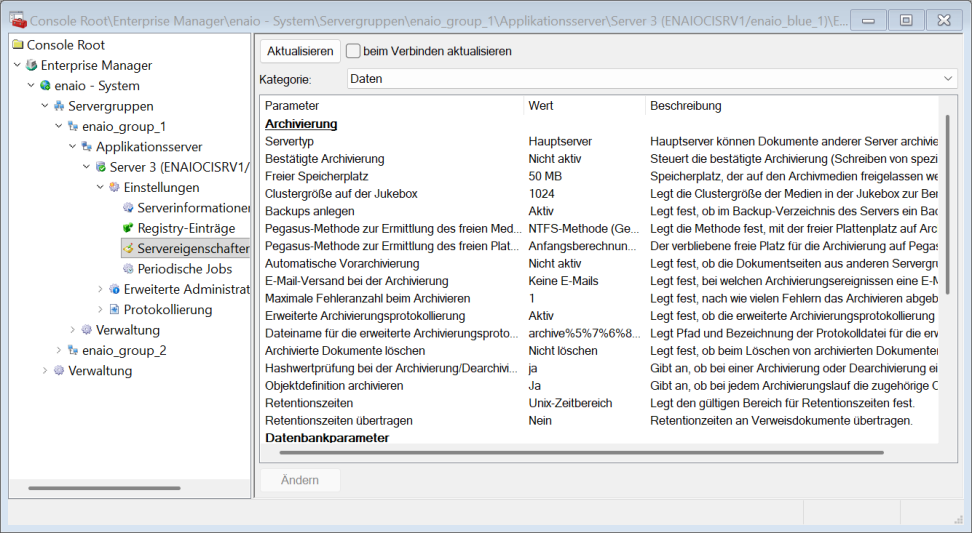
Task: Collapse the Einstellungen tree node
Action: pos(100,187)
